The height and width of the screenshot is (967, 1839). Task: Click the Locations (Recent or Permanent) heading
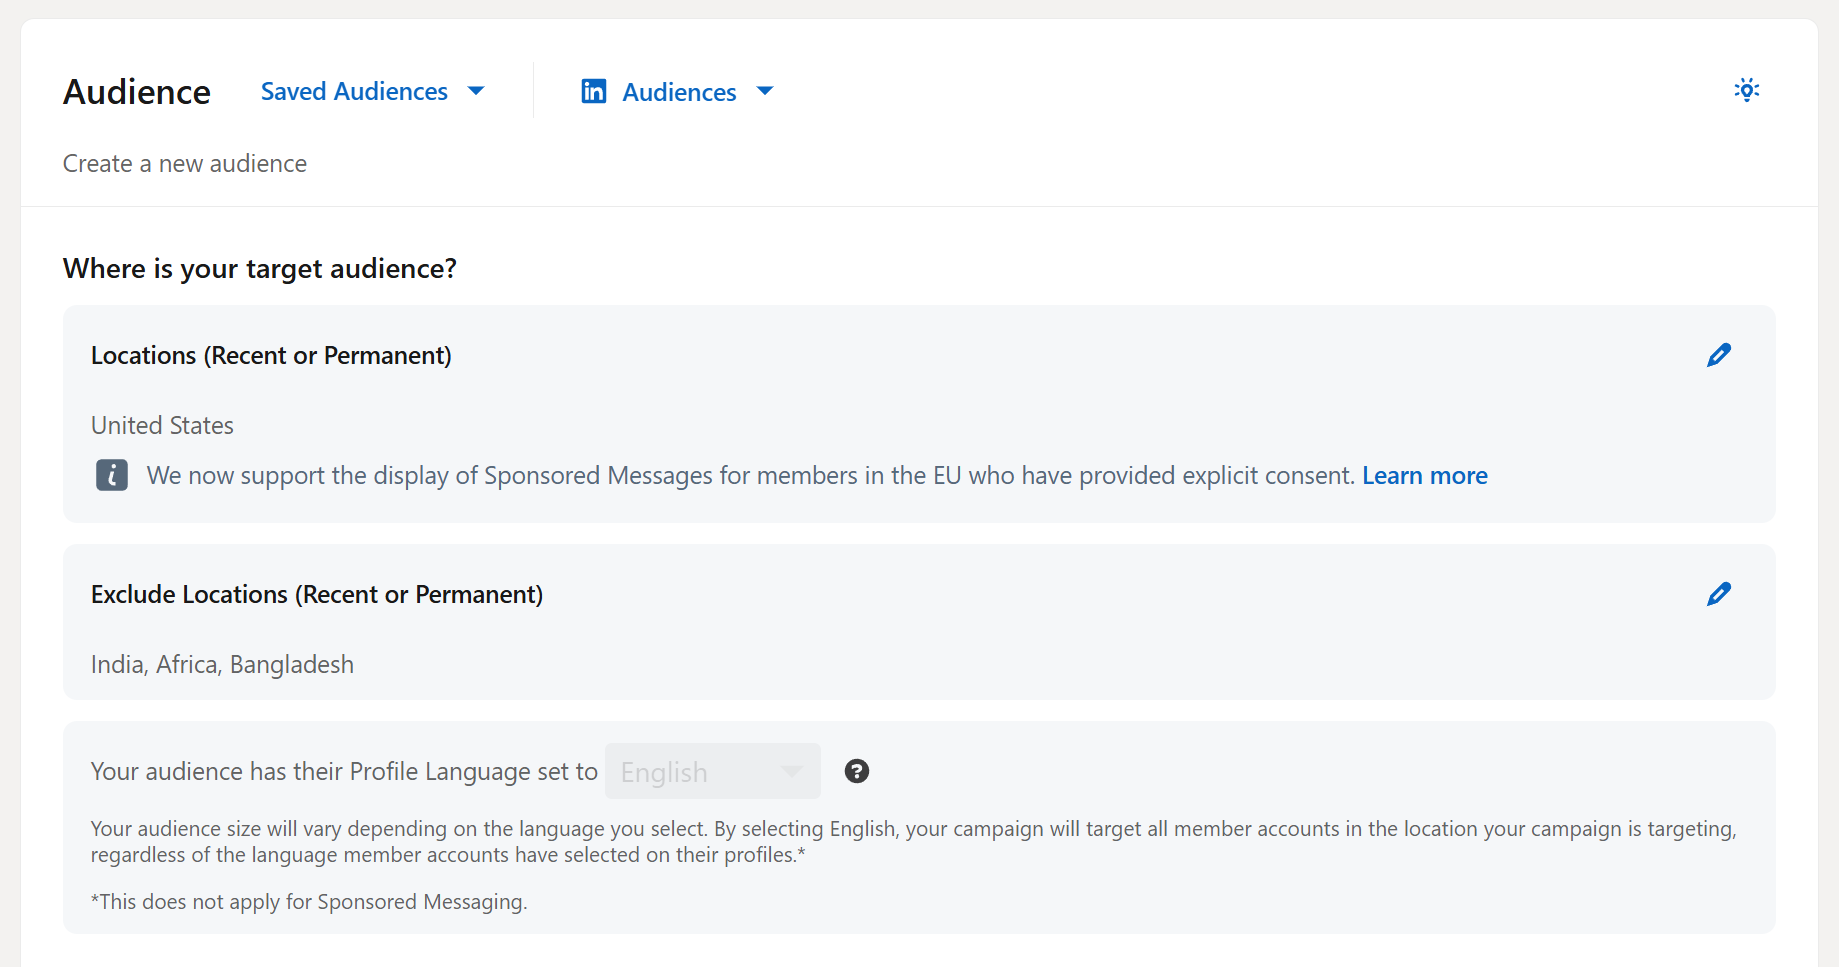tap(271, 355)
